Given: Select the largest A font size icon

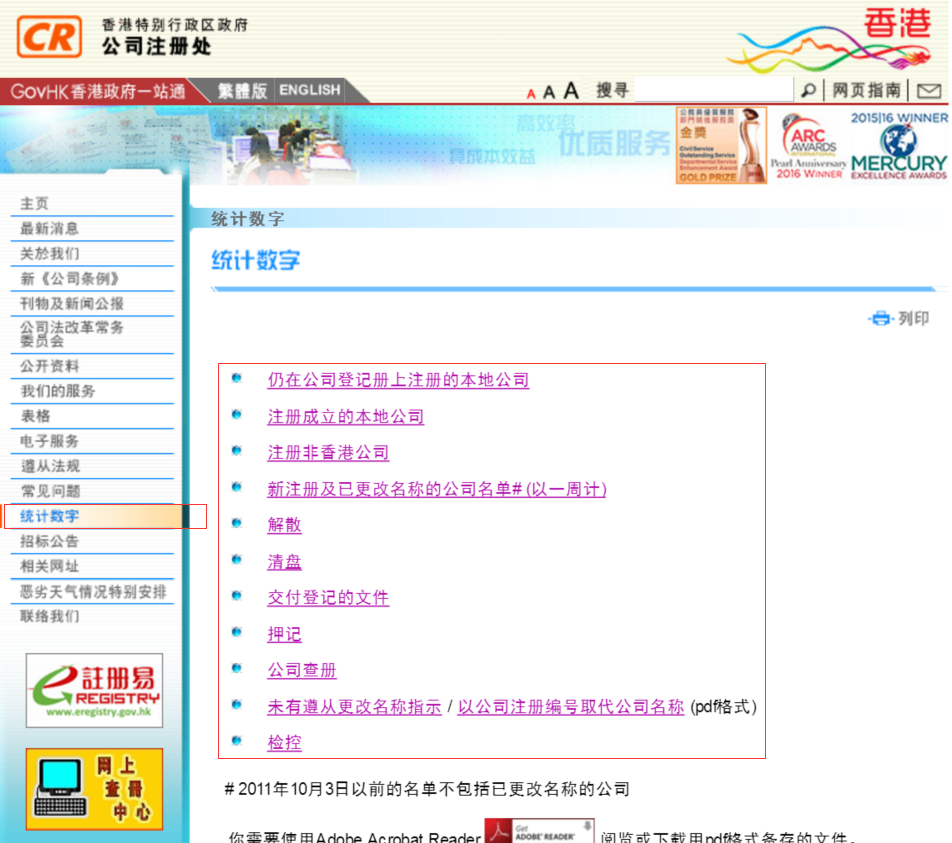Looking at the screenshot, I should tap(570, 89).
